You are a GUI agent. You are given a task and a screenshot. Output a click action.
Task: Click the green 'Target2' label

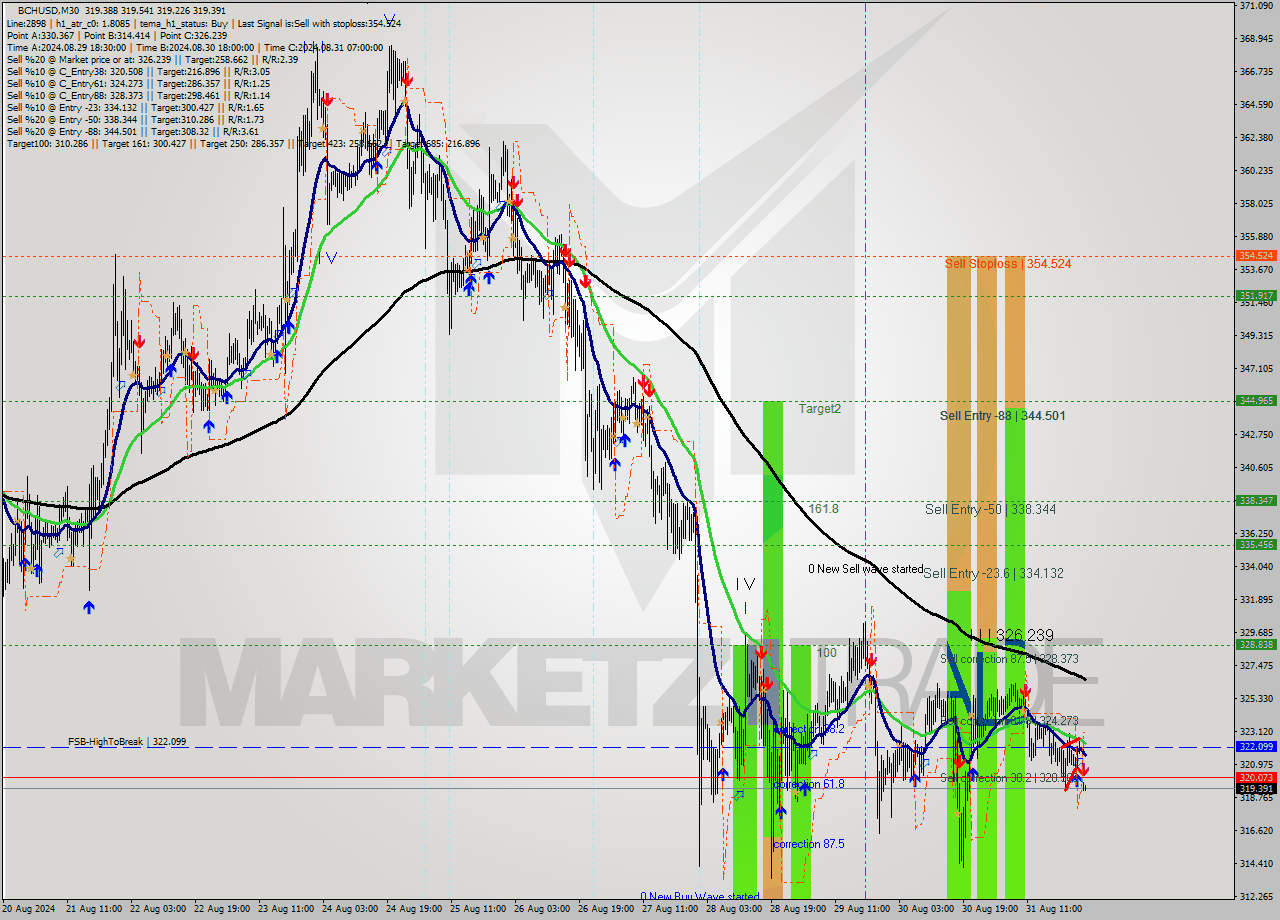(x=820, y=409)
